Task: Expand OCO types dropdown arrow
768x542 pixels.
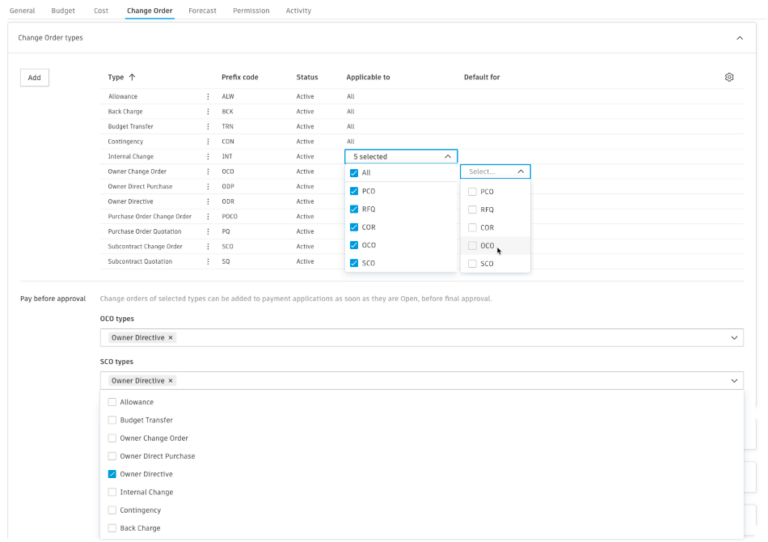Action: coord(734,338)
